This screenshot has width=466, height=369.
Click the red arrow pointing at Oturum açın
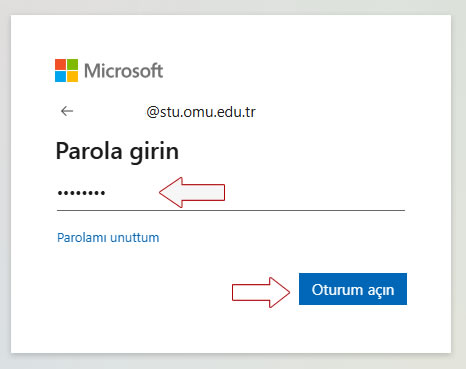[261, 292]
